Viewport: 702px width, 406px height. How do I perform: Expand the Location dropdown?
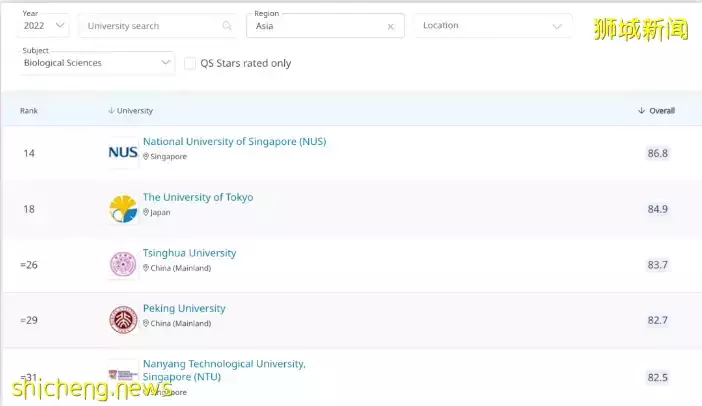point(493,26)
